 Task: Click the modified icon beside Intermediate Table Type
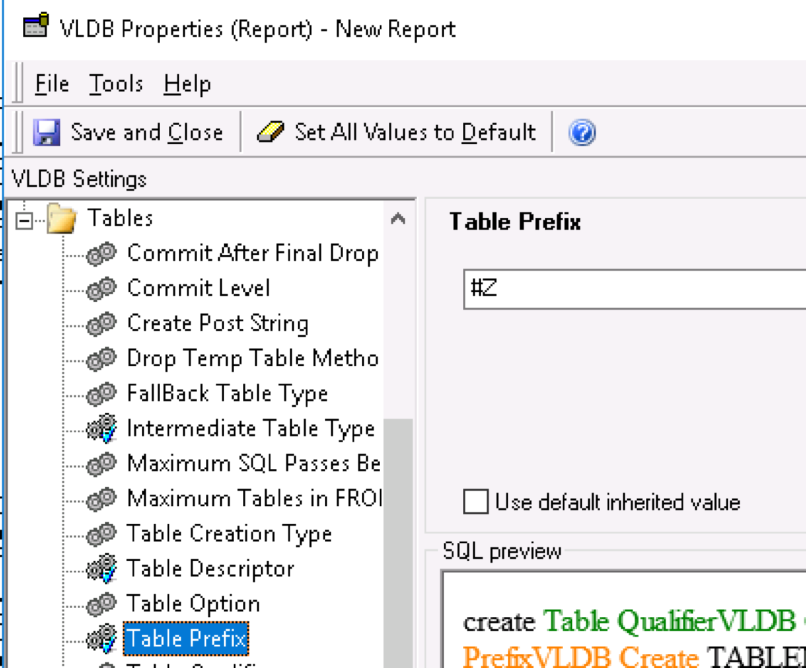tap(102, 428)
